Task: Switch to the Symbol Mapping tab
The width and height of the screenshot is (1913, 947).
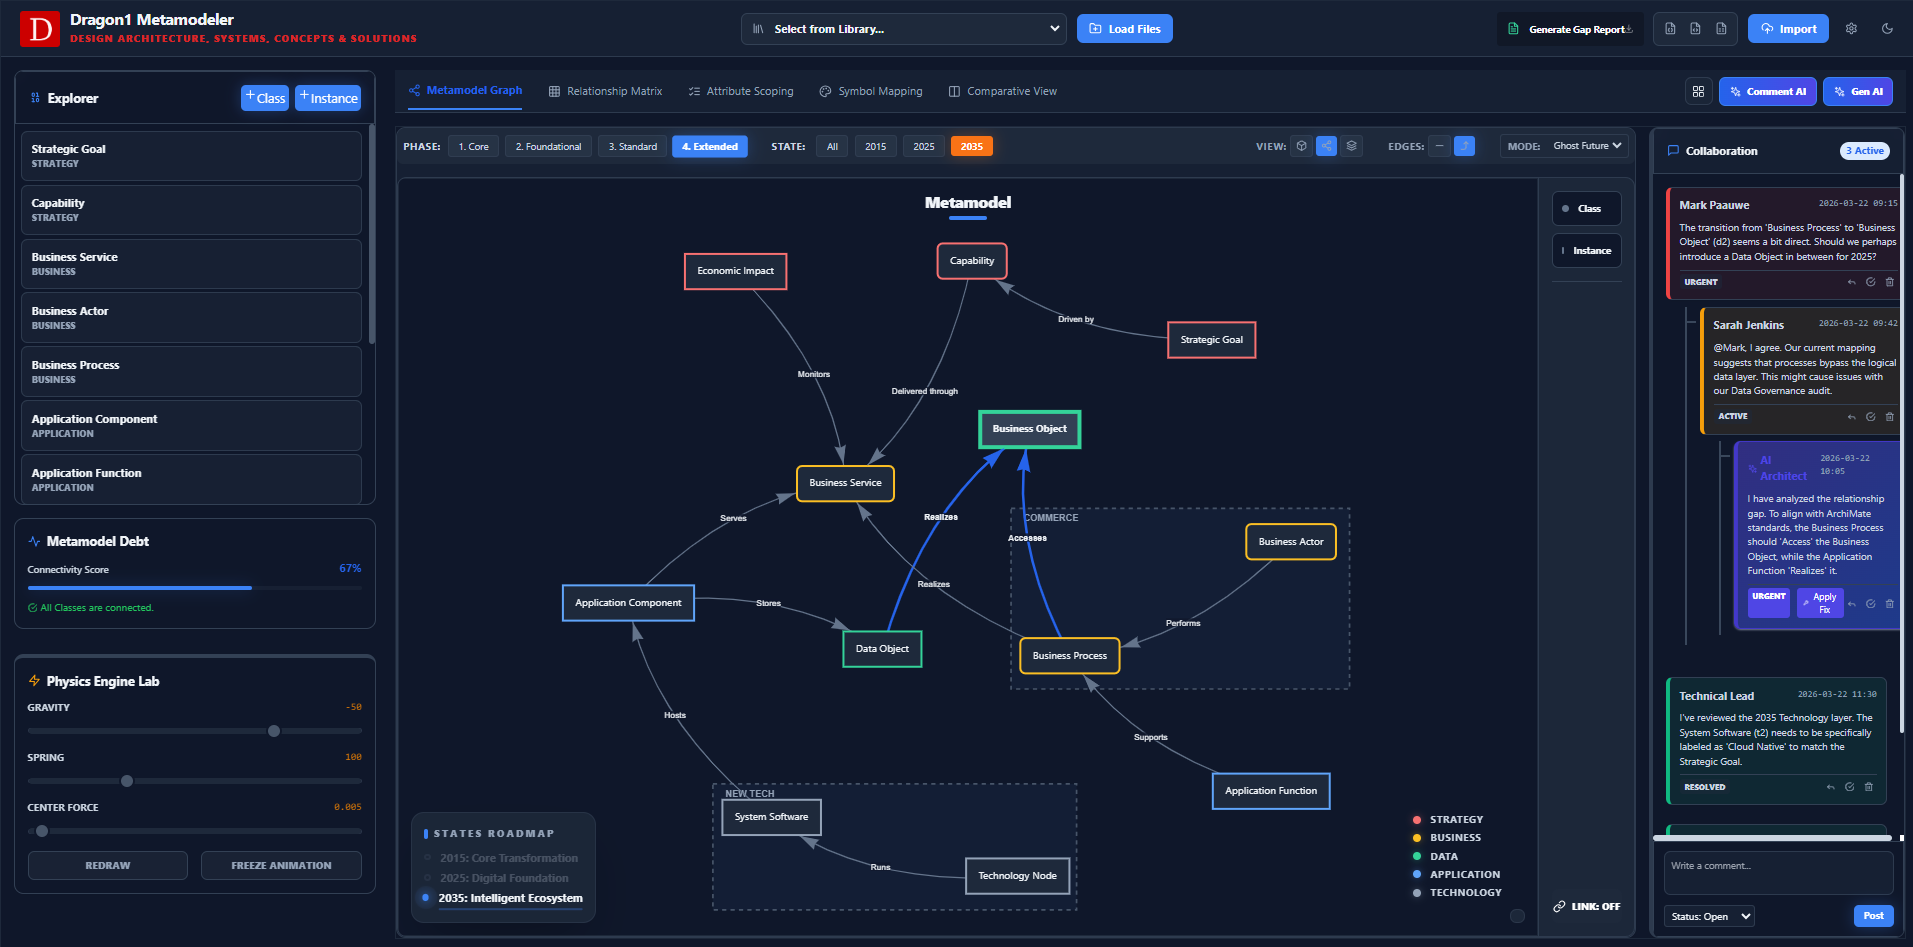Action: point(880,91)
